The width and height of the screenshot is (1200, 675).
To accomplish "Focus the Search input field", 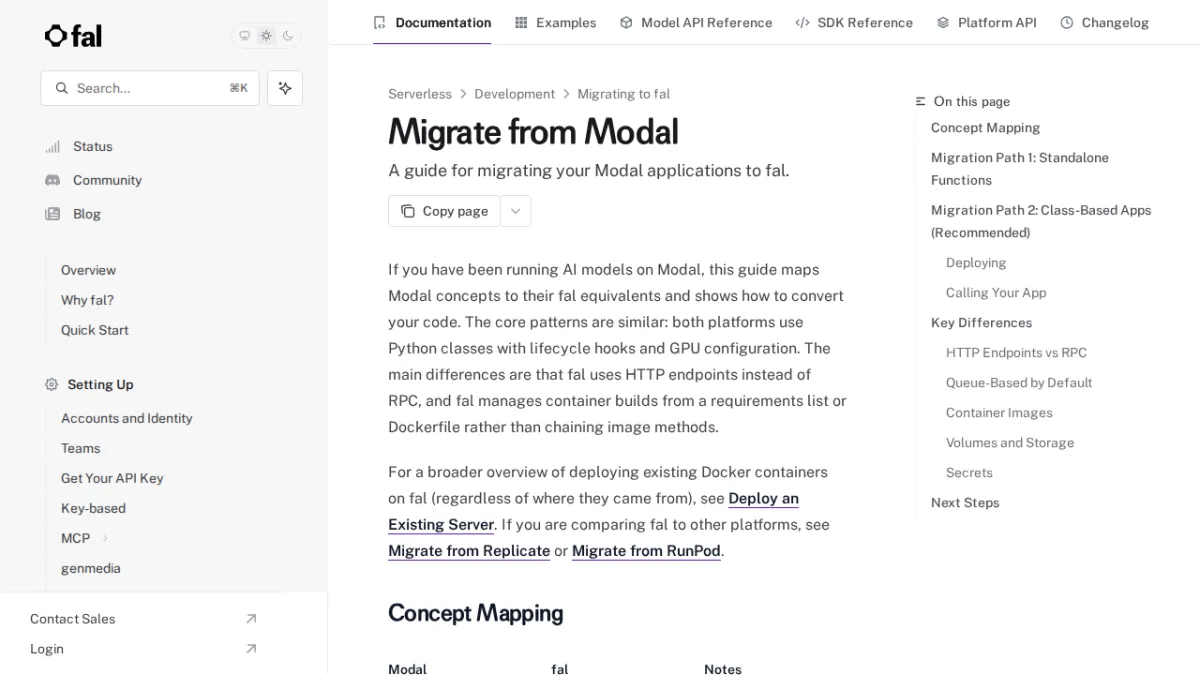I will click(150, 88).
